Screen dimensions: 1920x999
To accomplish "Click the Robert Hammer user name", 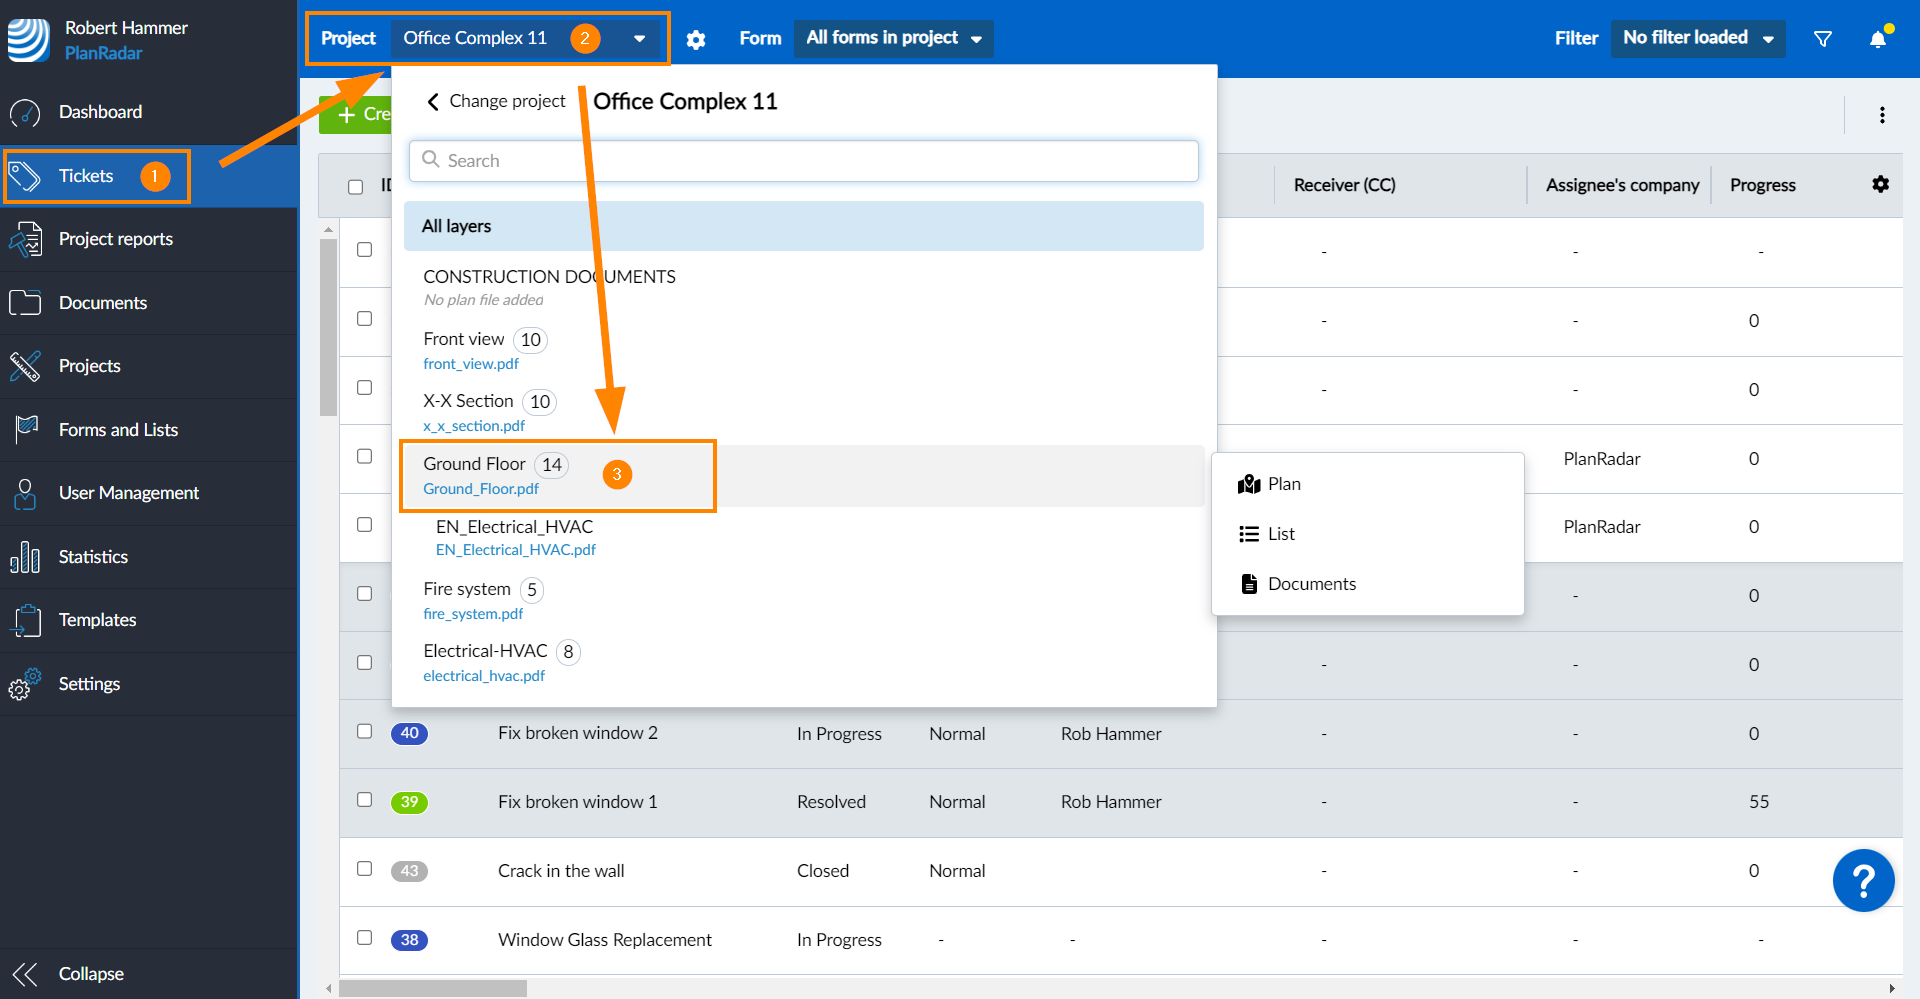I will point(126,28).
